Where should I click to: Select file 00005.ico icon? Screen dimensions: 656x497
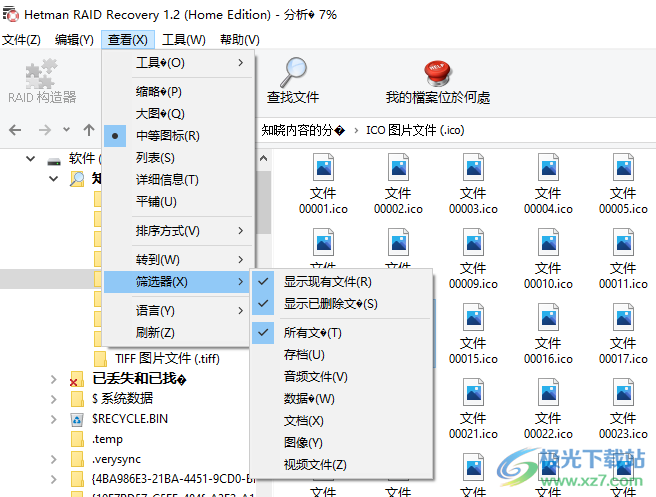pyautogui.click(x=623, y=167)
